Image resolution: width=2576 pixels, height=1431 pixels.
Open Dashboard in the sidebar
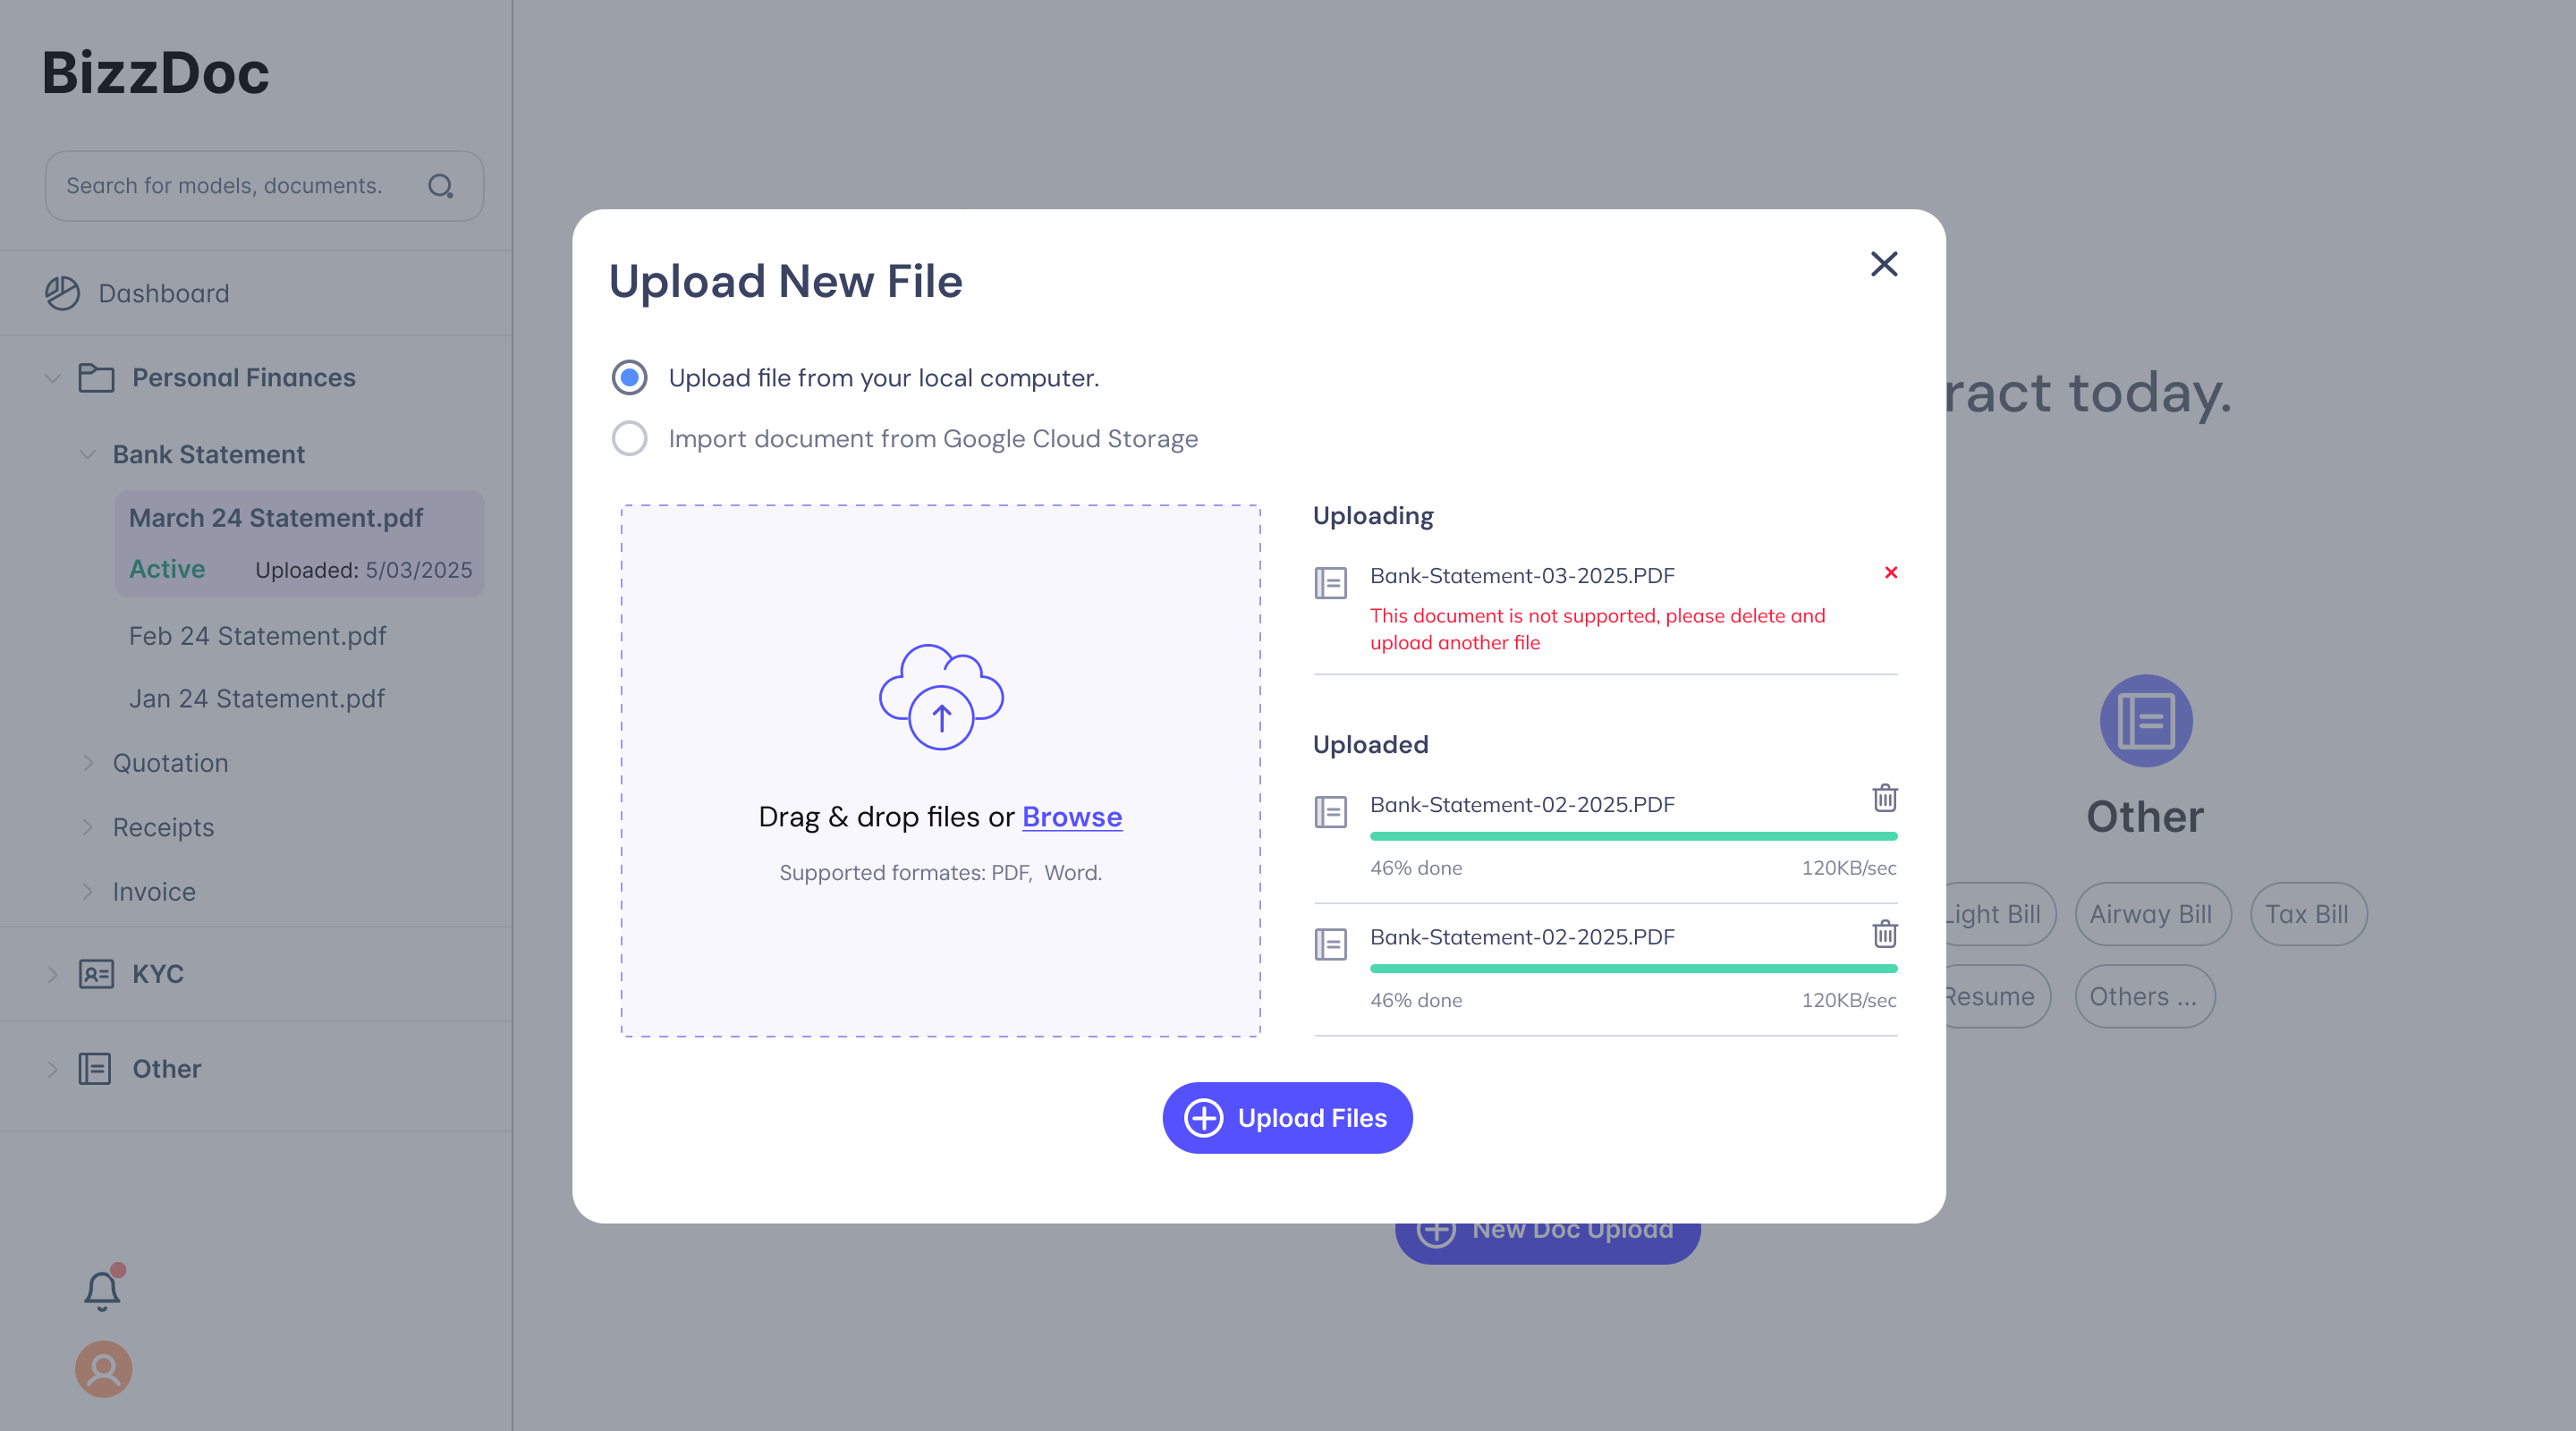click(163, 293)
